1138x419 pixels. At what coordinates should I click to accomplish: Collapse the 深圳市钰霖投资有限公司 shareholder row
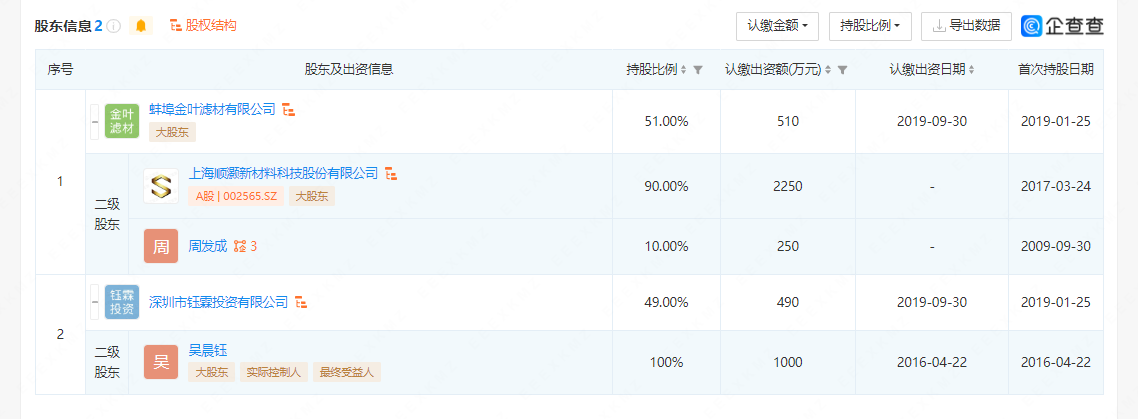(95, 302)
